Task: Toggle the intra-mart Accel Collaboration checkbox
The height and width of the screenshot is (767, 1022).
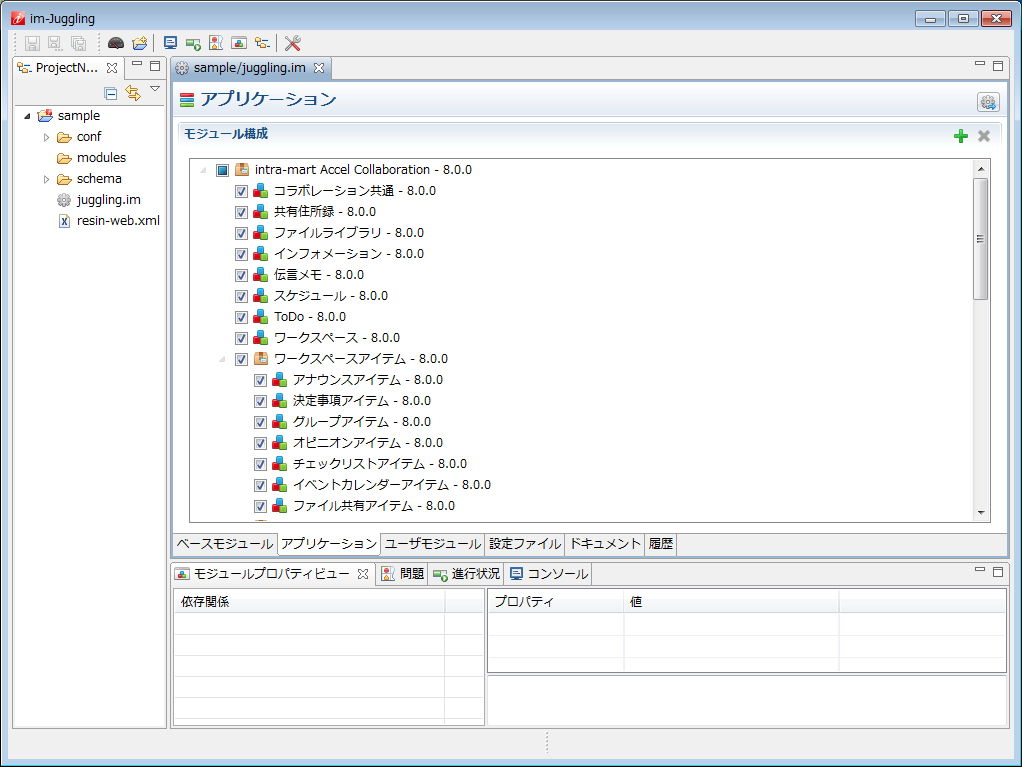Action: [222, 170]
